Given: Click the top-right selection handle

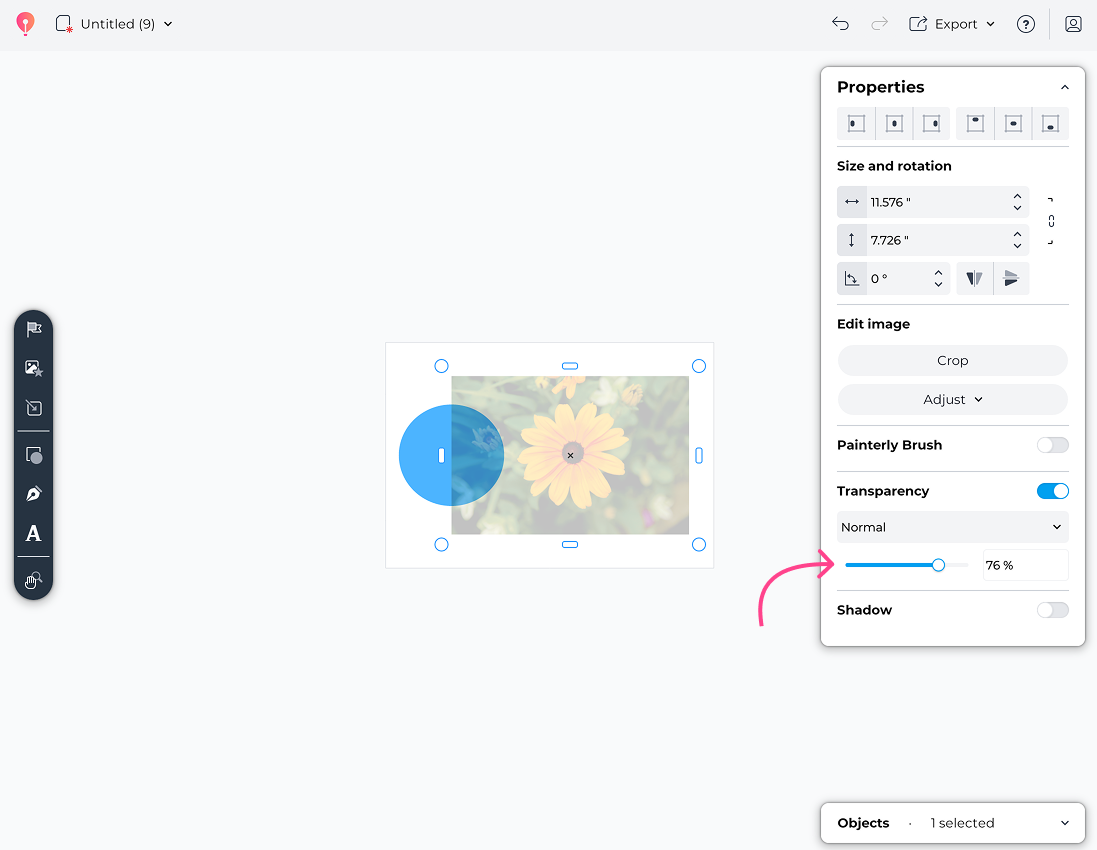Looking at the screenshot, I should pyautogui.click(x=699, y=366).
